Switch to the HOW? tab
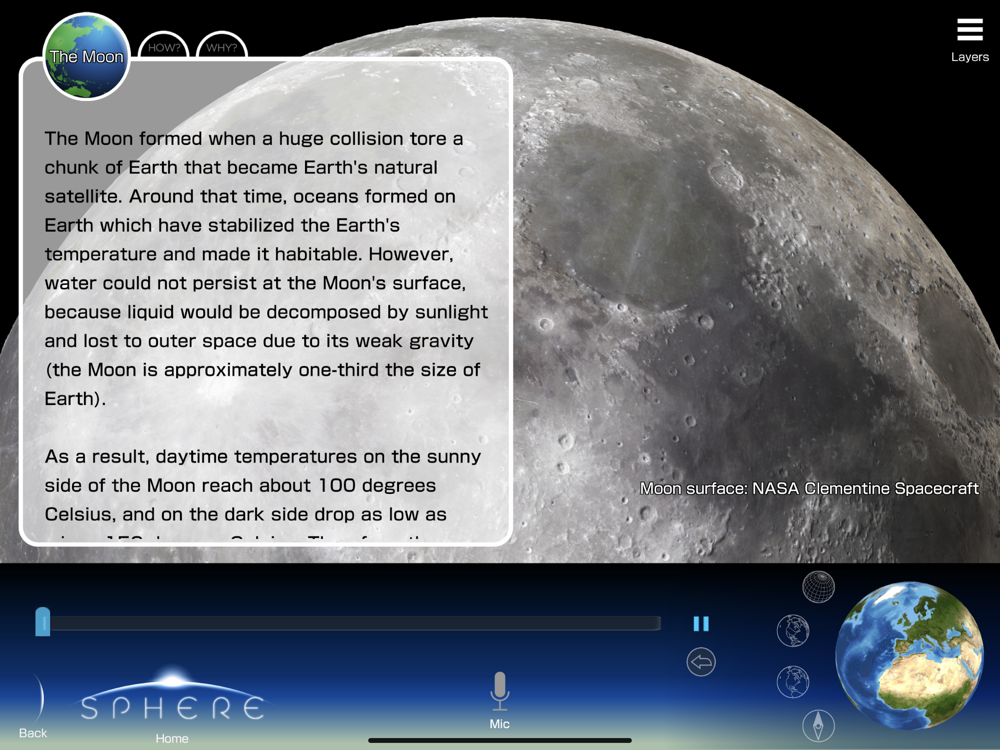Screen dimensions: 1000x750 [164, 47]
